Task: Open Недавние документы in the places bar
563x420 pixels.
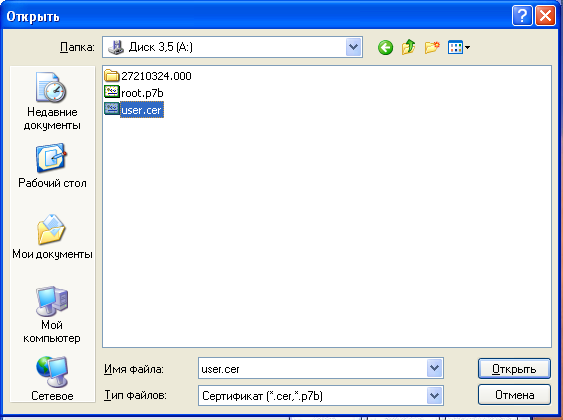Action: pyautogui.click(x=52, y=101)
